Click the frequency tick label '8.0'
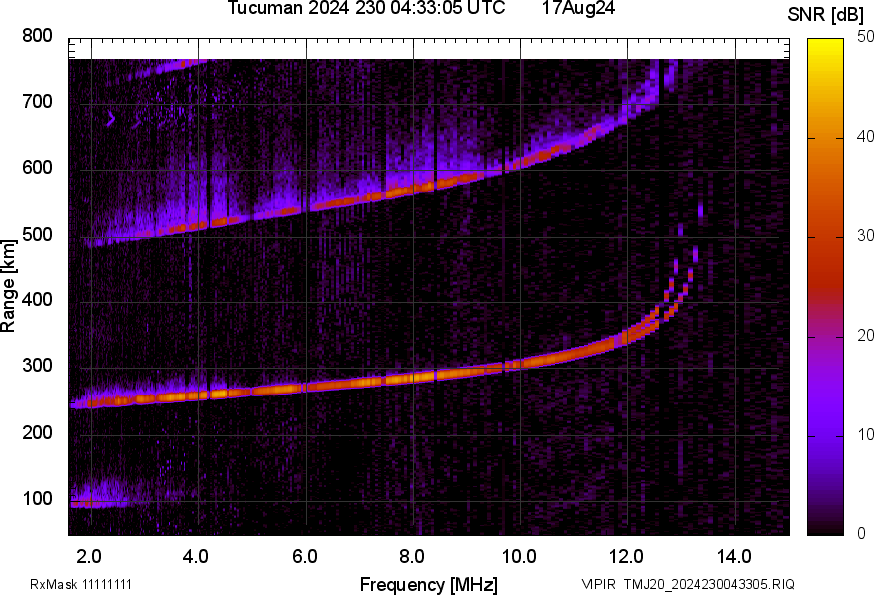This screenshot has width=874, height=595. pyautogui.click(x=411, y=556)
